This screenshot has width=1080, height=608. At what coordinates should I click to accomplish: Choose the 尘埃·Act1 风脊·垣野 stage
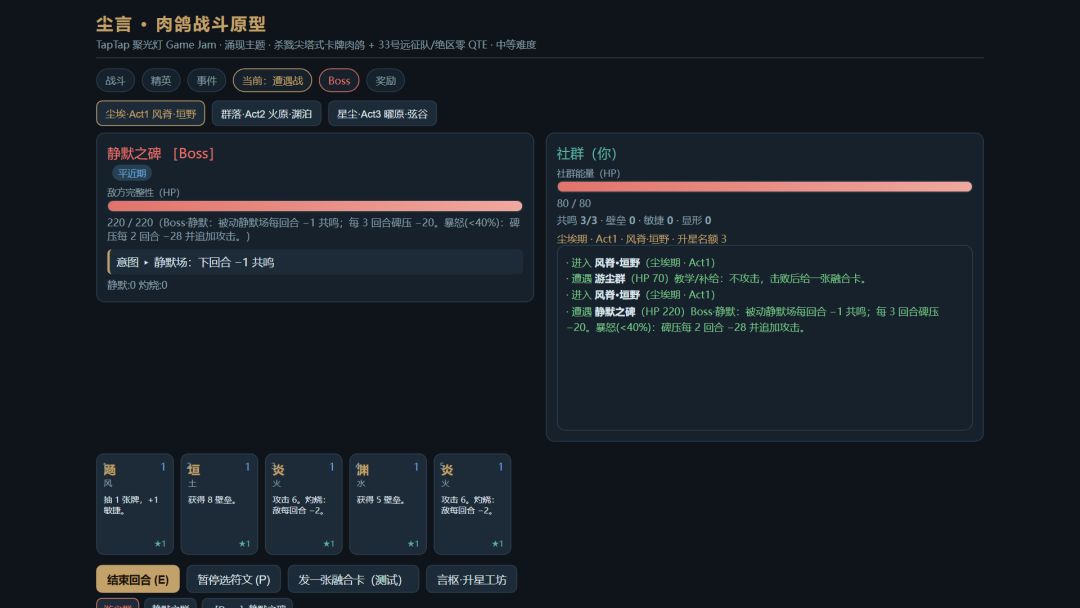[x=150, y=114]
